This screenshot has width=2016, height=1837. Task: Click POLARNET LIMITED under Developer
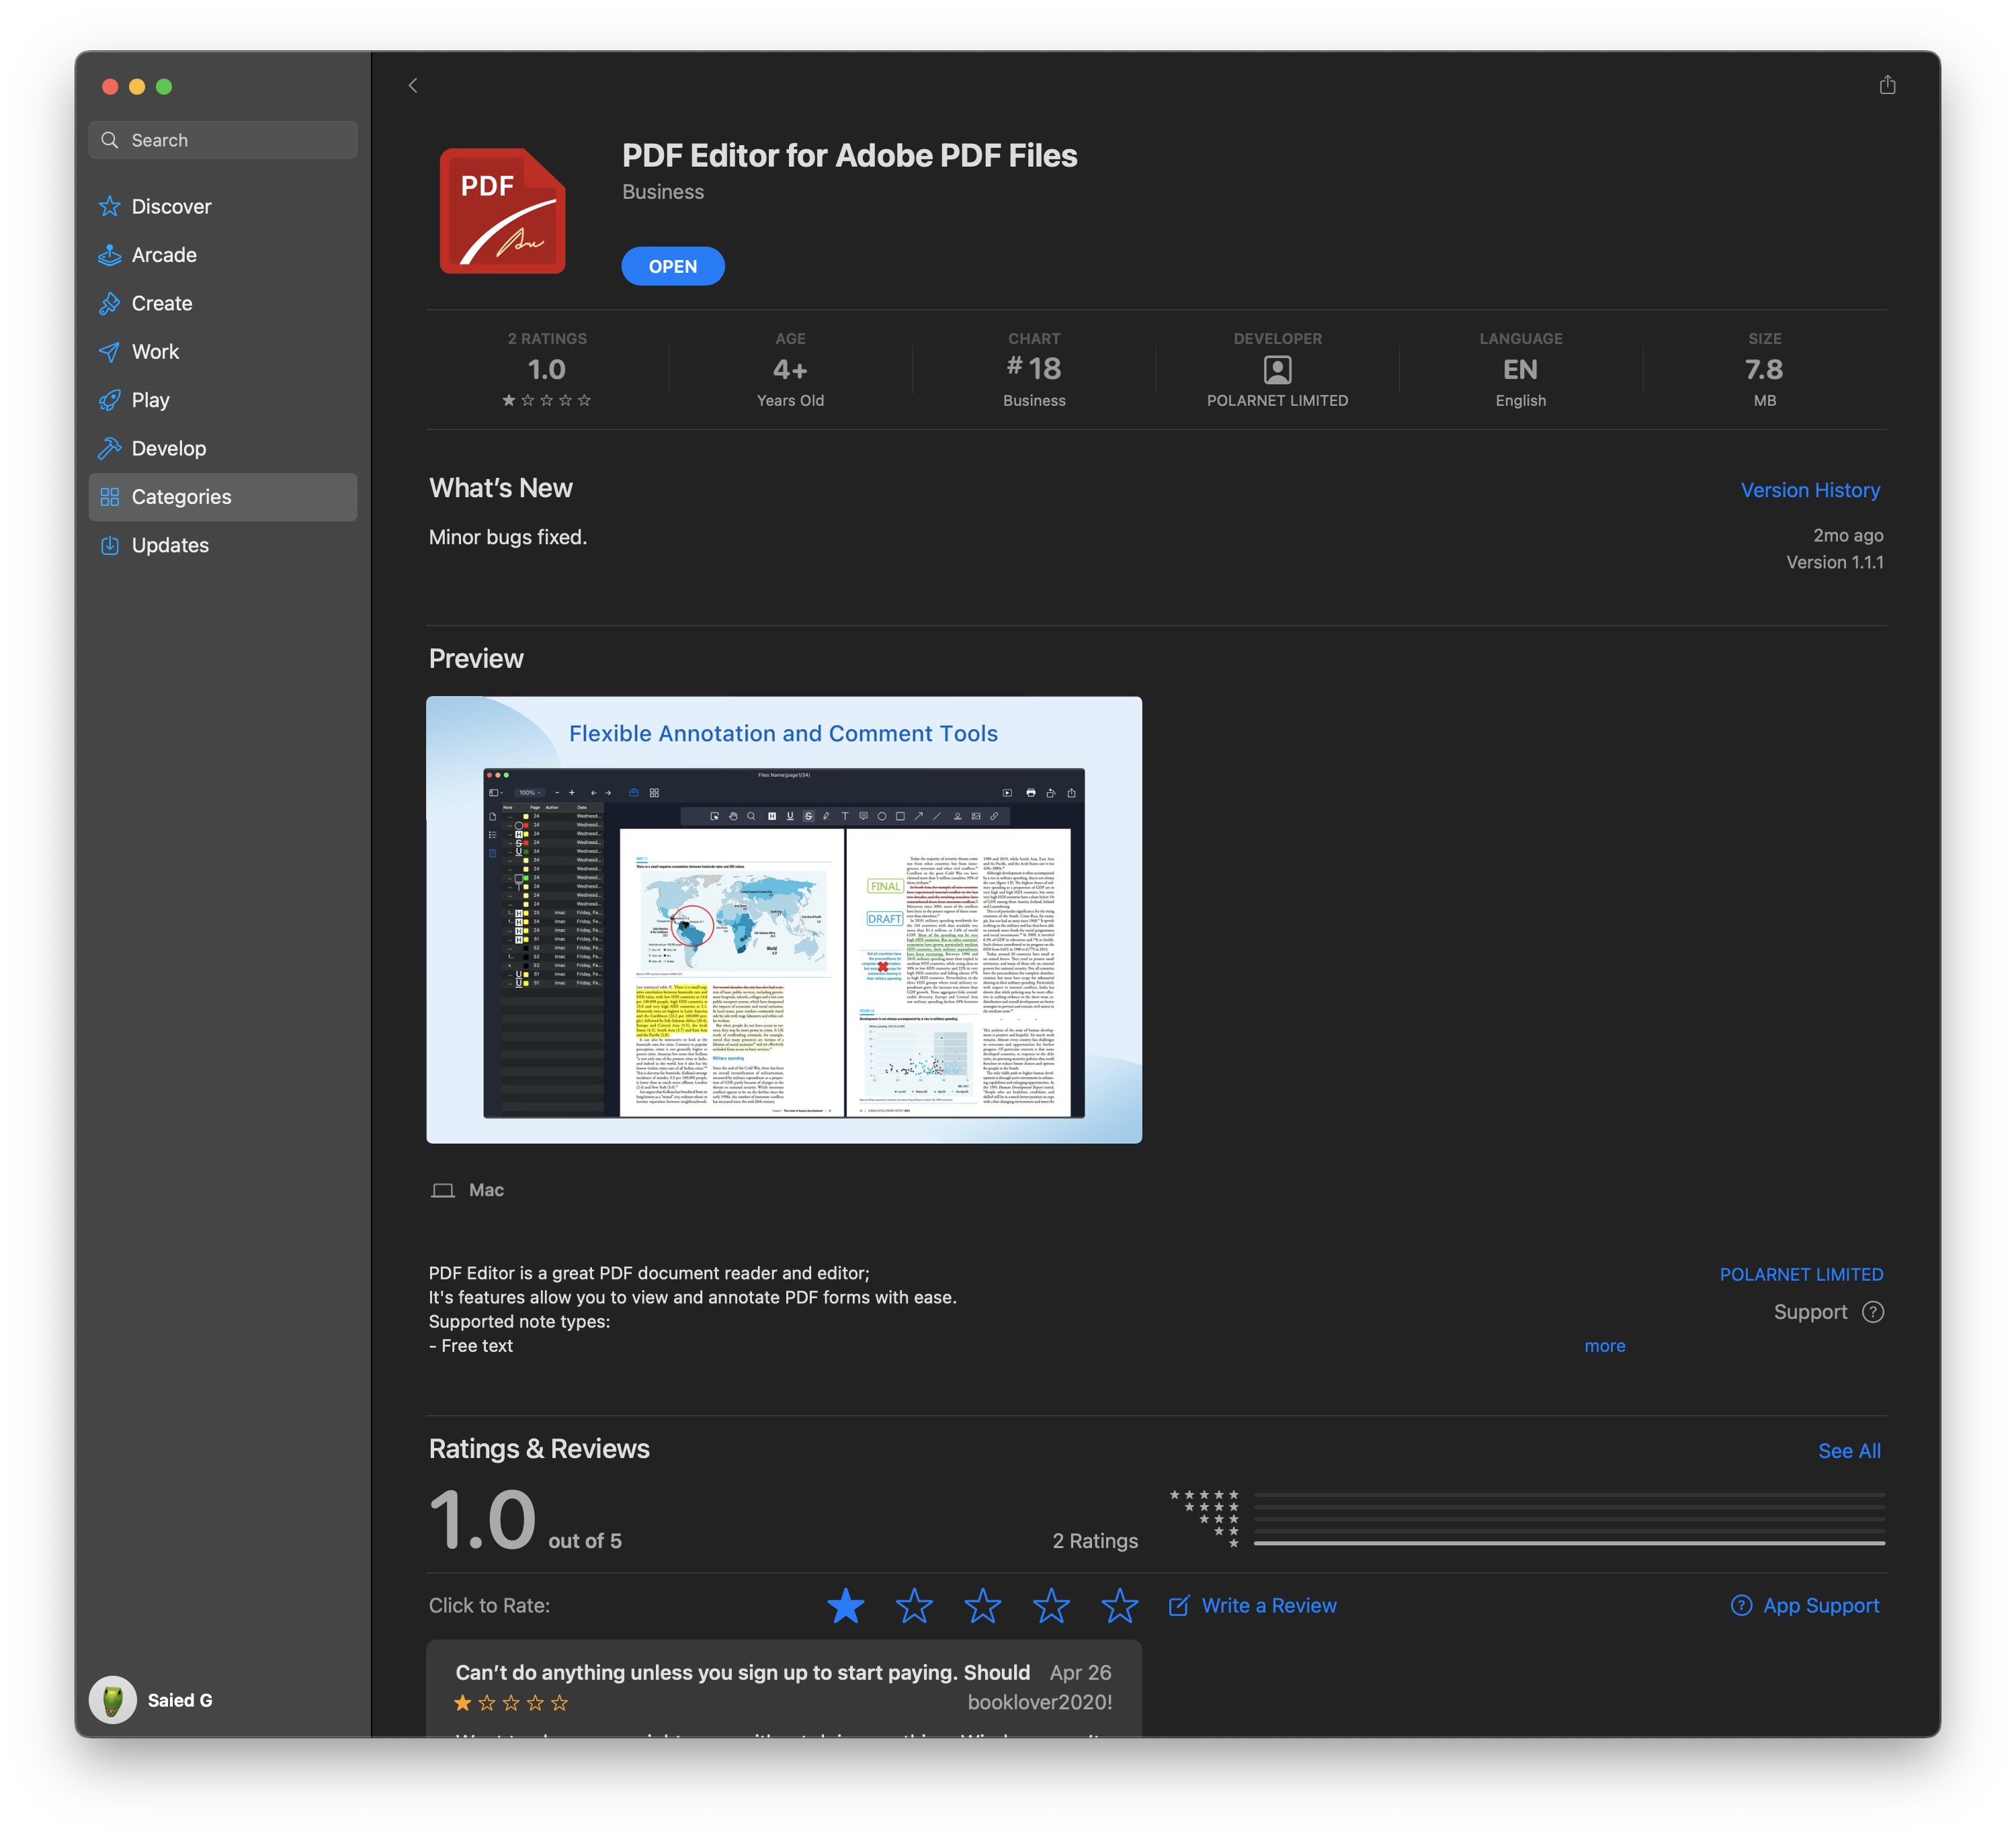(1277, 400)
